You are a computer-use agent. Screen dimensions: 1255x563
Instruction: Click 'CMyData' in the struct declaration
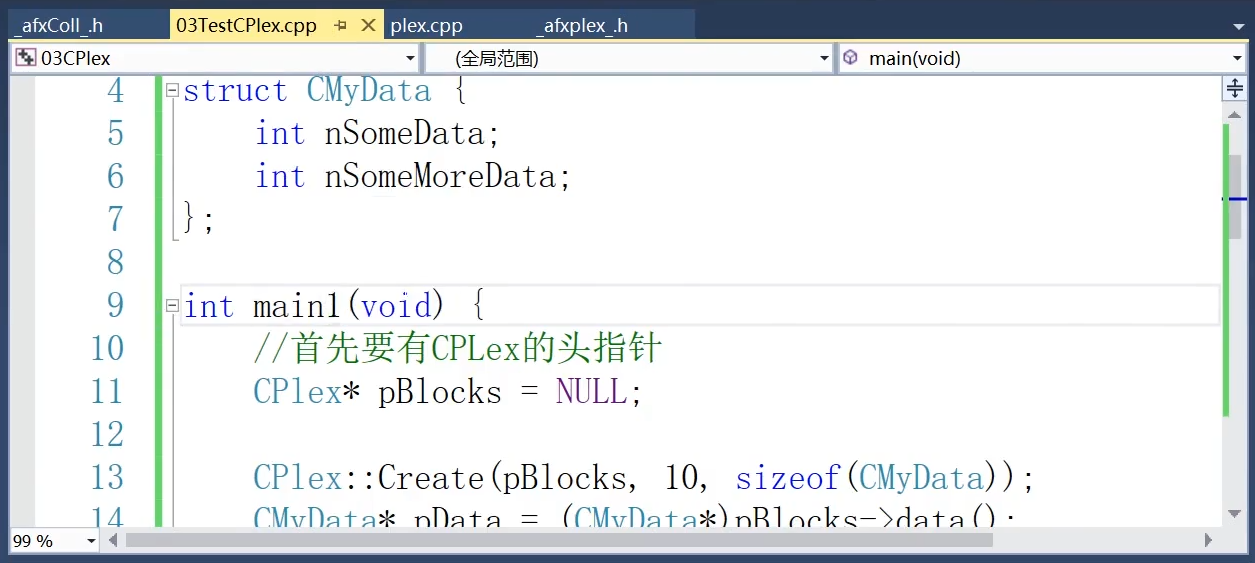point(369,91)
